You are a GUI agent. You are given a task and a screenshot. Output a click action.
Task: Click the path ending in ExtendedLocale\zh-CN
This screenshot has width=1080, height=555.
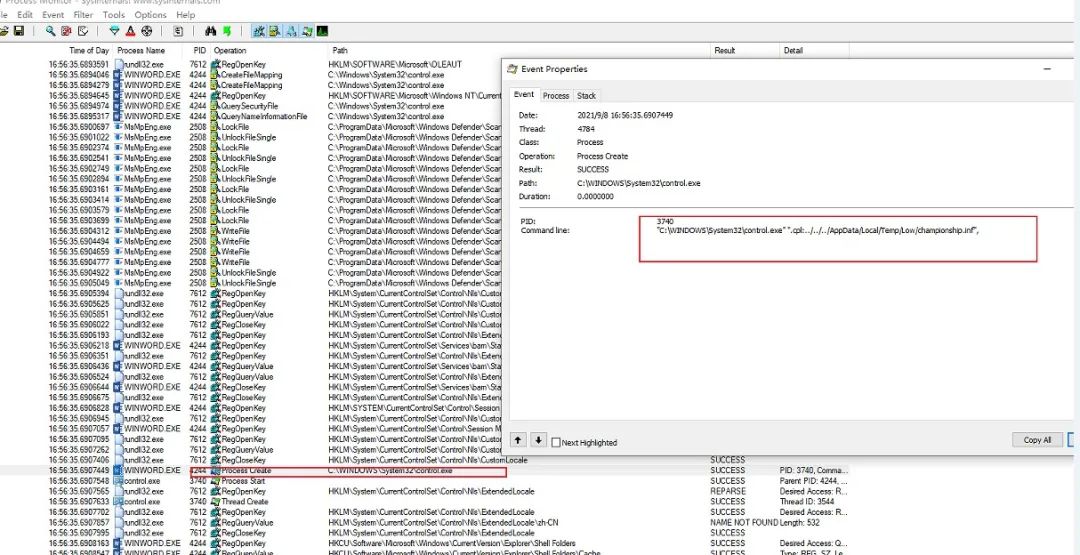pos(441,523)
